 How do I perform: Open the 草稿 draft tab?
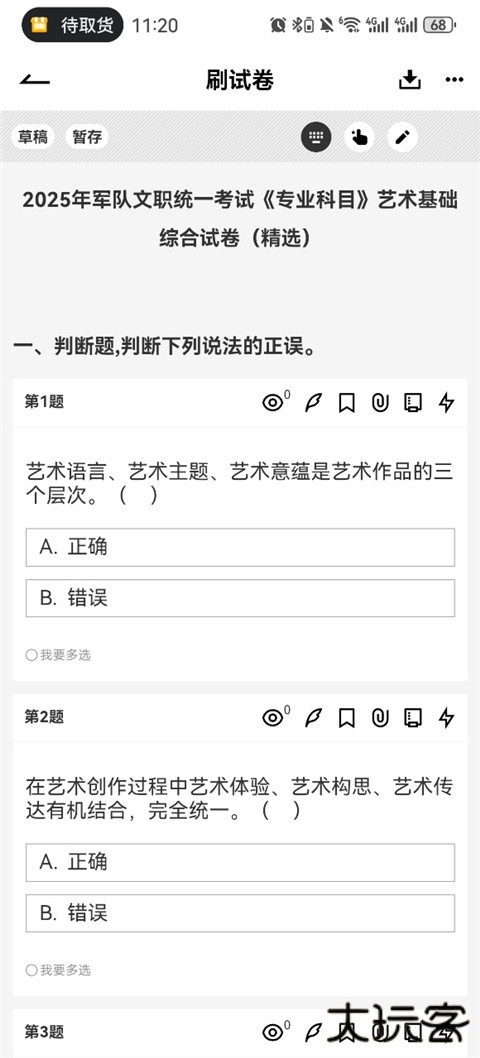(33, 138)
